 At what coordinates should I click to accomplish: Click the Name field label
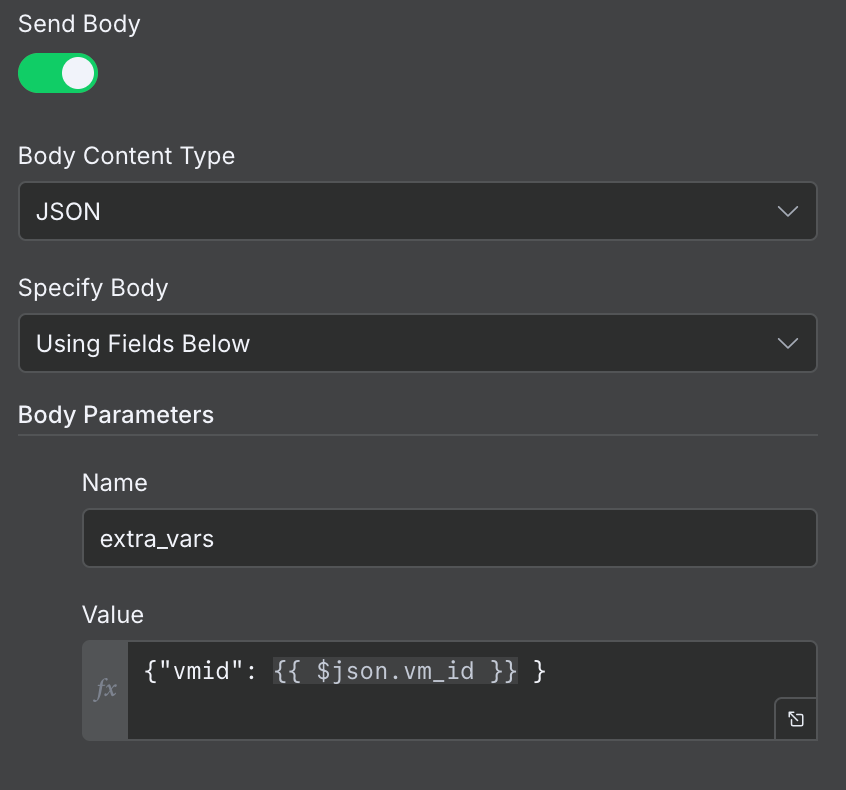point(114,483)
